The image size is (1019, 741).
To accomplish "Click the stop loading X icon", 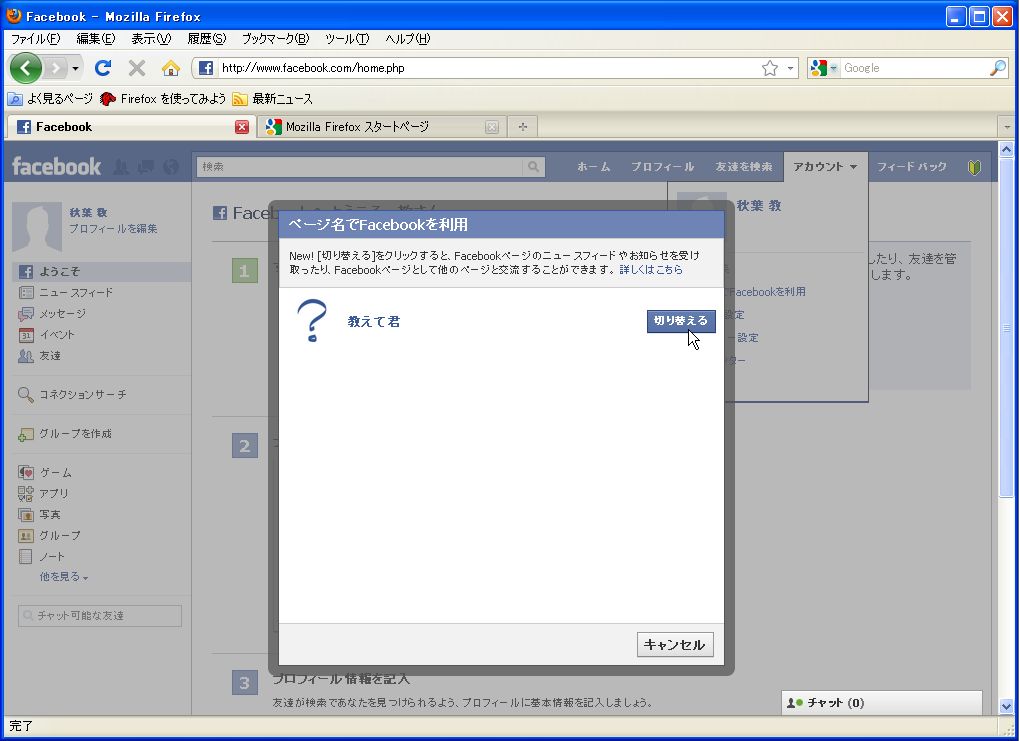I will (x=136, y=68).
